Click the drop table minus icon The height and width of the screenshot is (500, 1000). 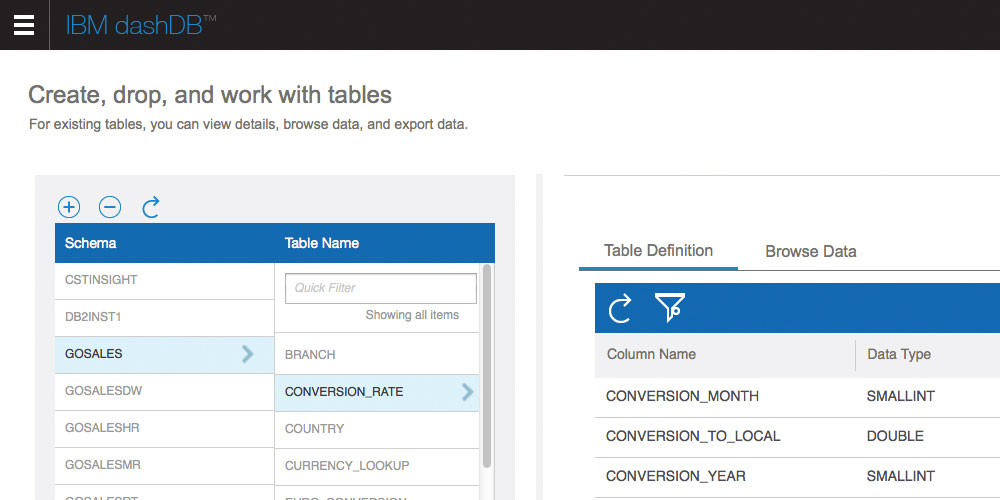coord(110,207)
